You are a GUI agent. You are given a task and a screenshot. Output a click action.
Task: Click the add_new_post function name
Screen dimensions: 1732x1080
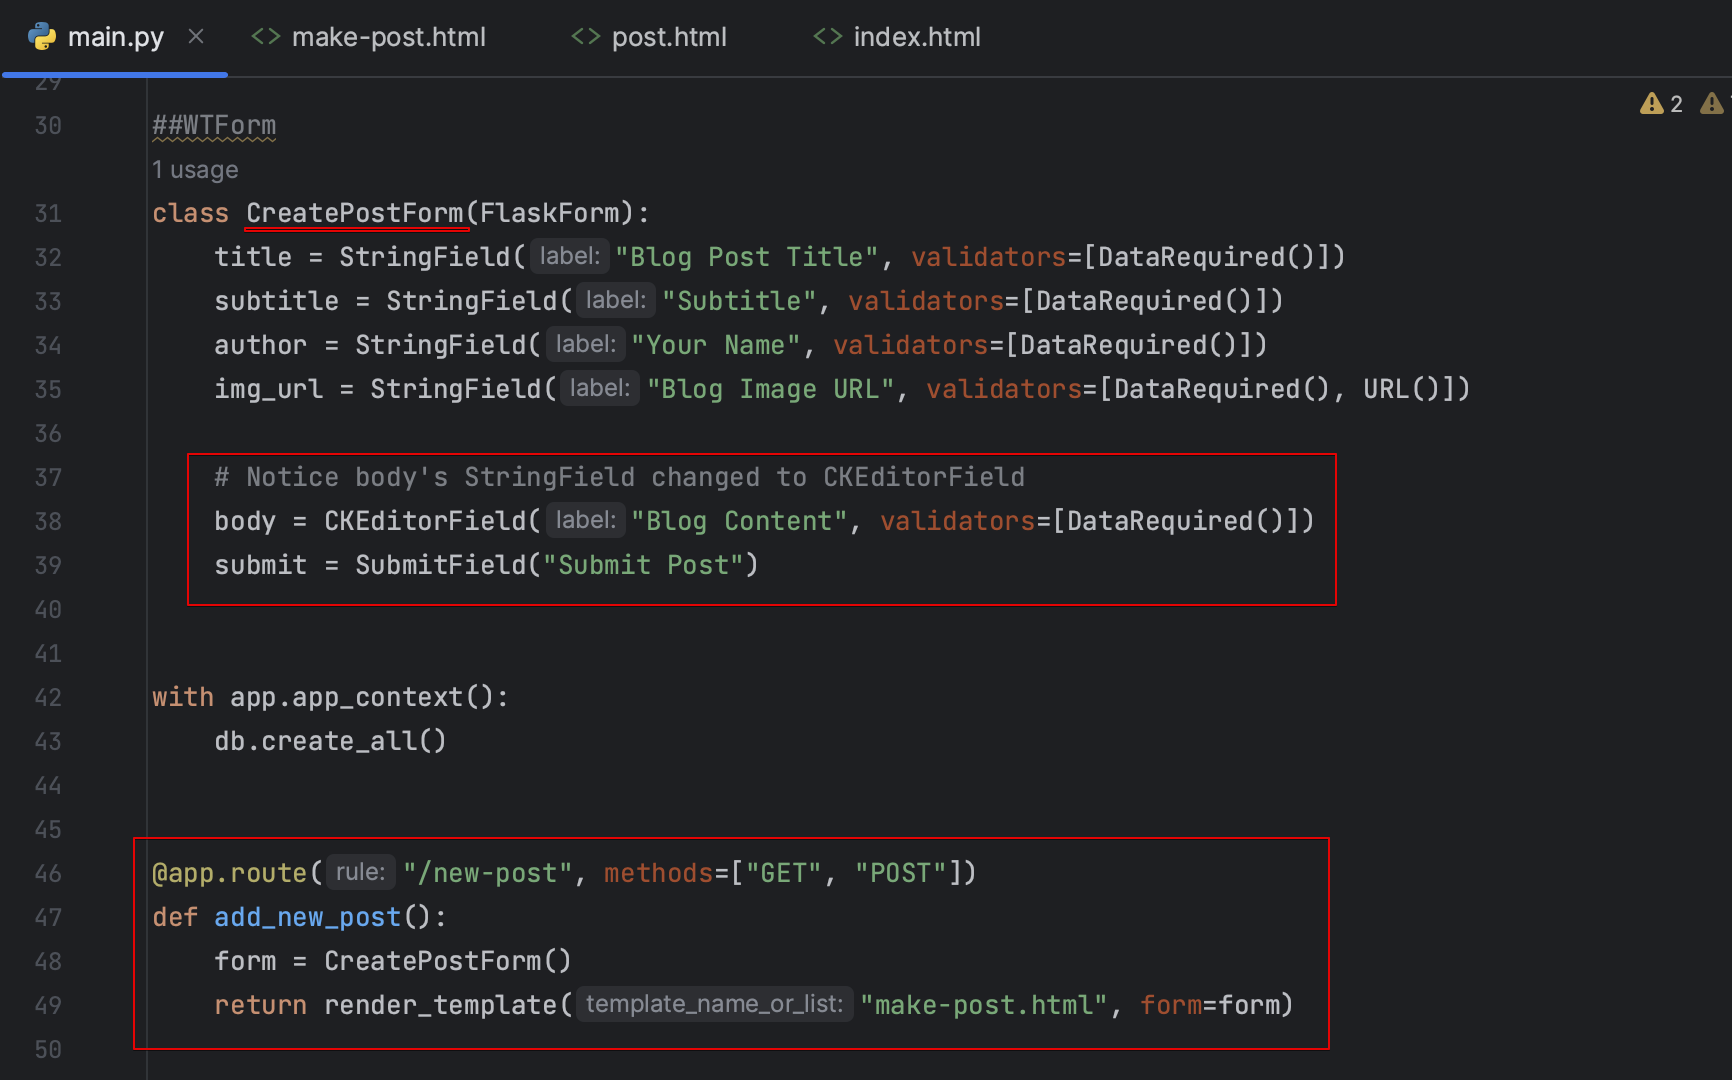tap(308, 917)
